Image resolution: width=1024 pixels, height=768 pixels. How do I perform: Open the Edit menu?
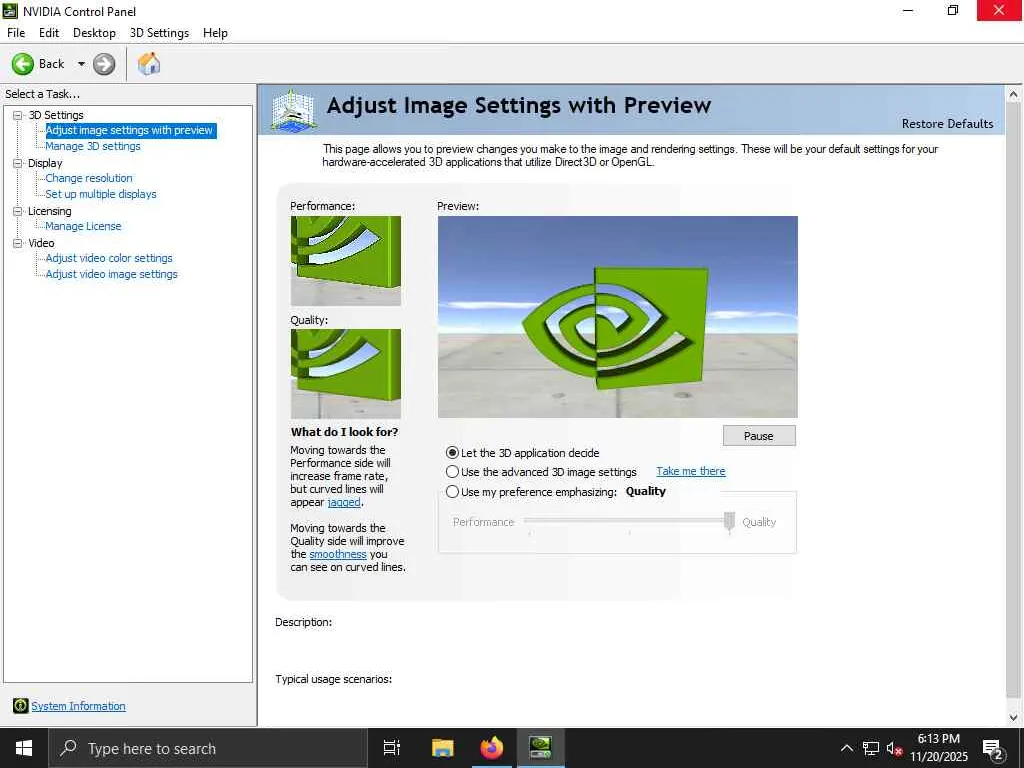tap(49, 33)
